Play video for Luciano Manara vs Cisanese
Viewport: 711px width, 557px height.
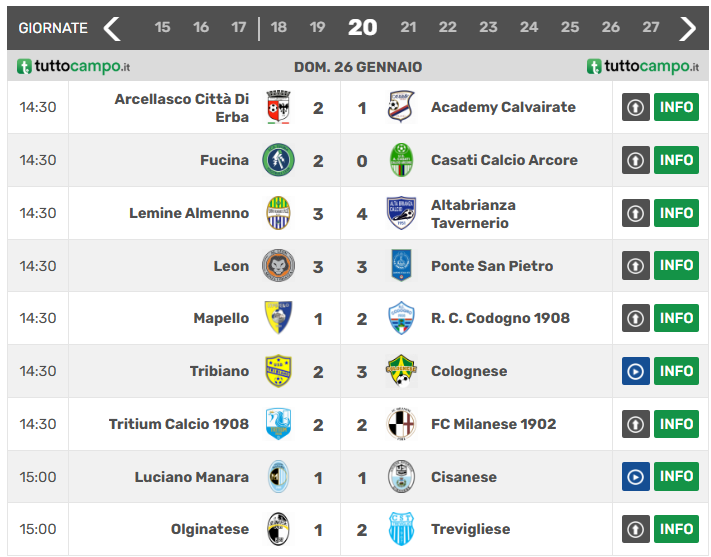click(635, 477)
